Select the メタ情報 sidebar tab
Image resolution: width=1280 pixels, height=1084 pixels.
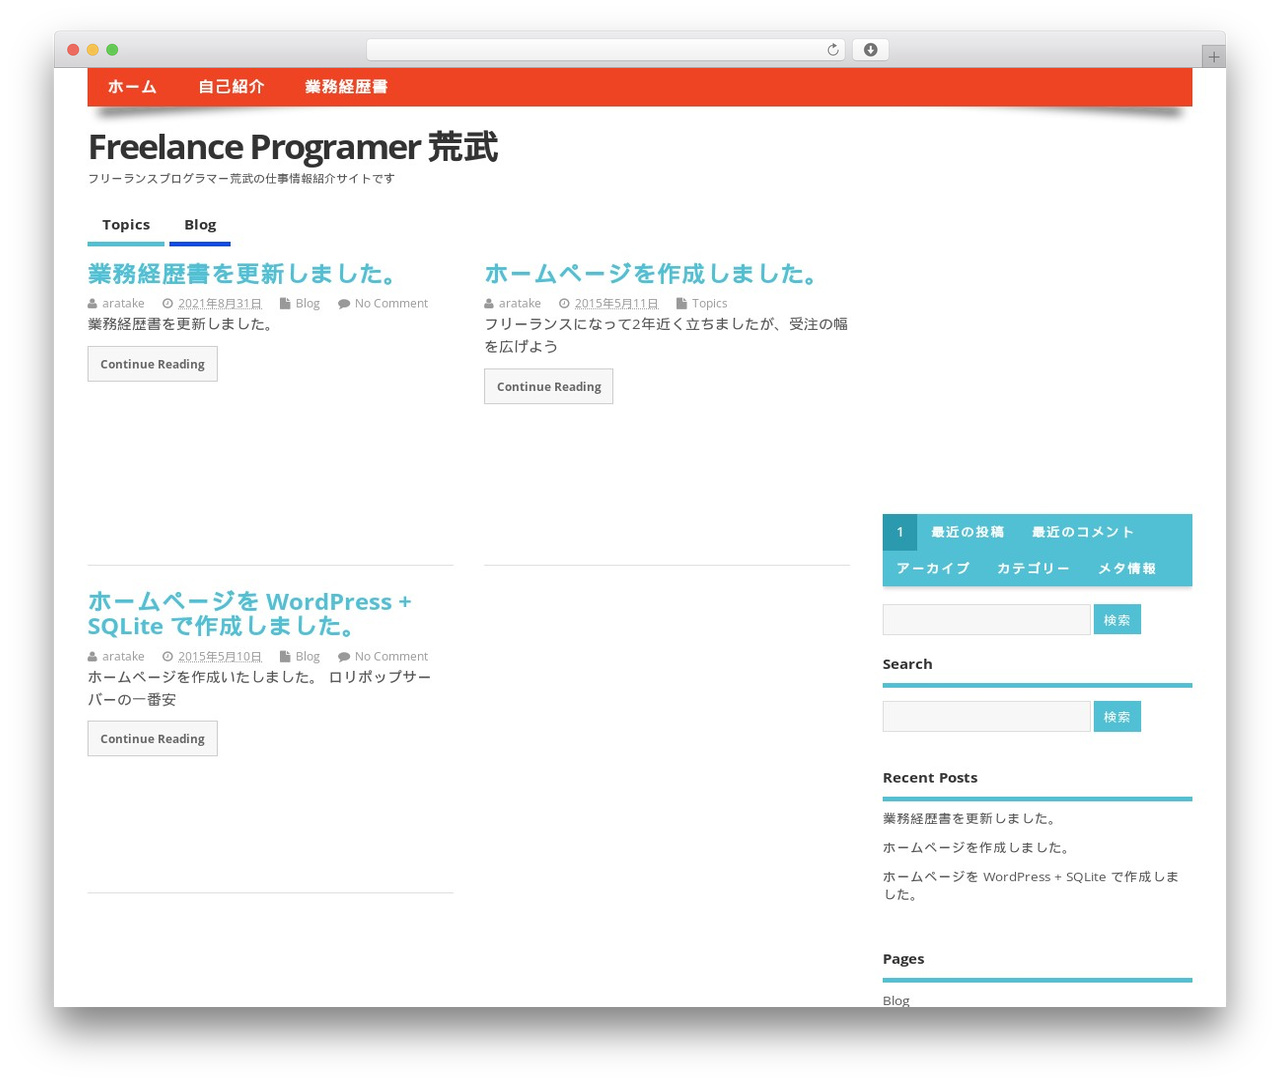pyautogui.click(x=1127, y=568)
